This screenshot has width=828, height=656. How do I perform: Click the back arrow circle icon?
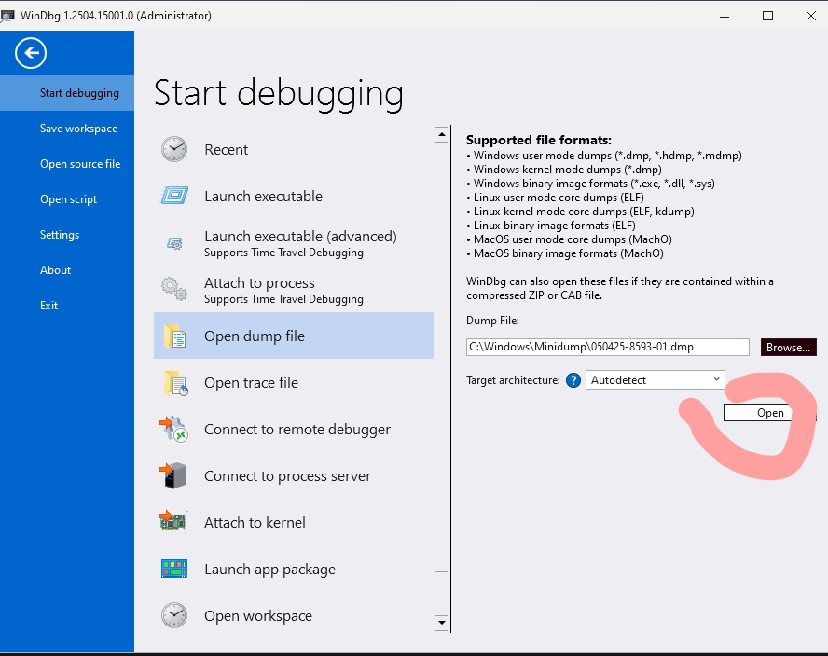pyautogui.click(x=31, y=53)
